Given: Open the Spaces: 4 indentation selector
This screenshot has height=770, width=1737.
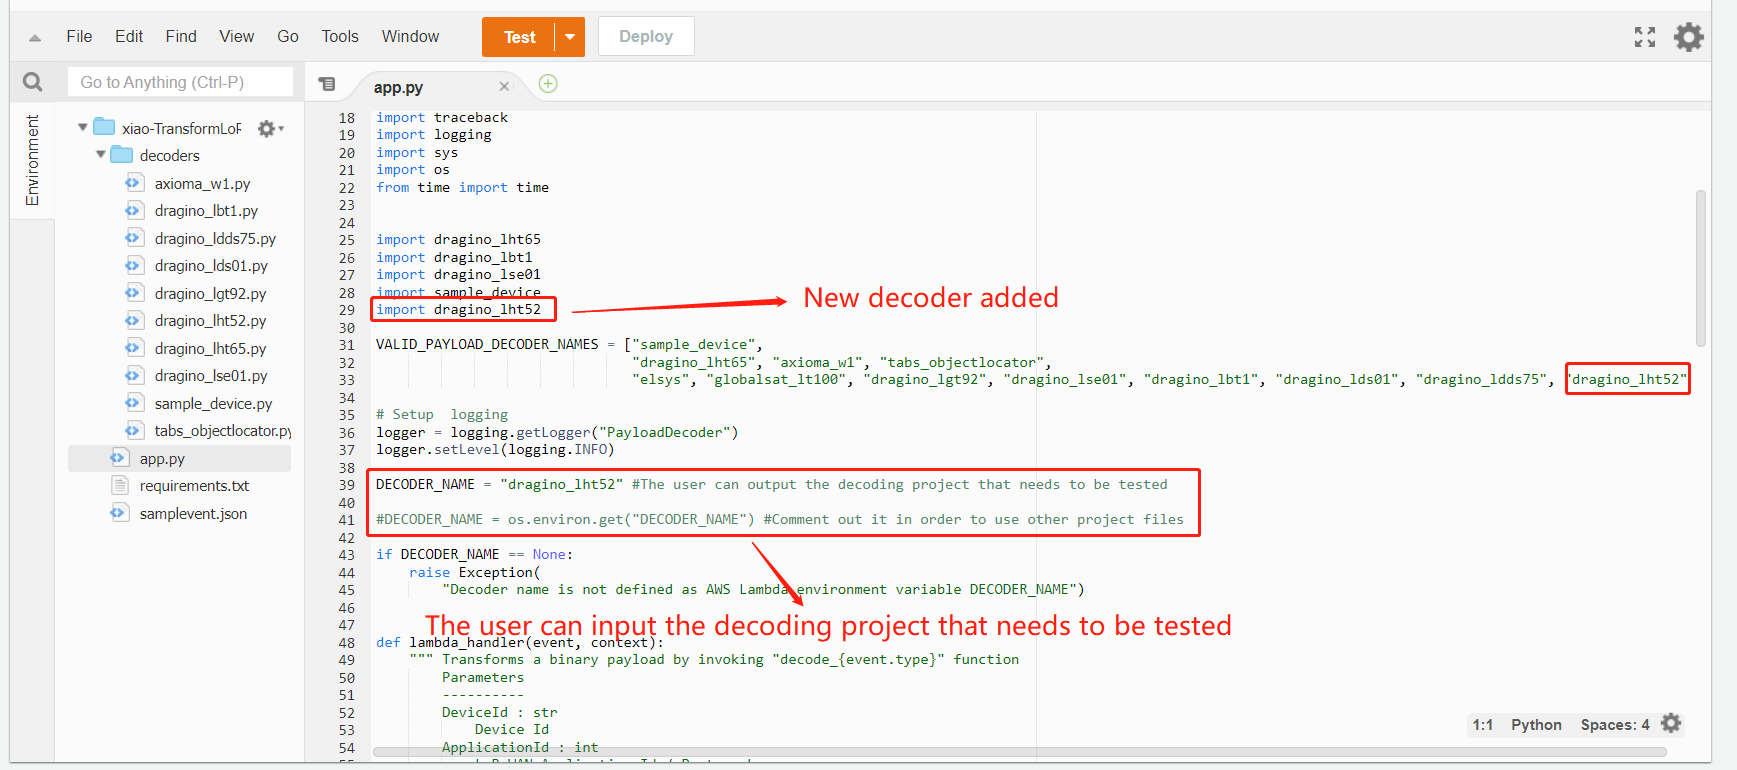Looking at the screenshot, I should [x=1615, y=725].
